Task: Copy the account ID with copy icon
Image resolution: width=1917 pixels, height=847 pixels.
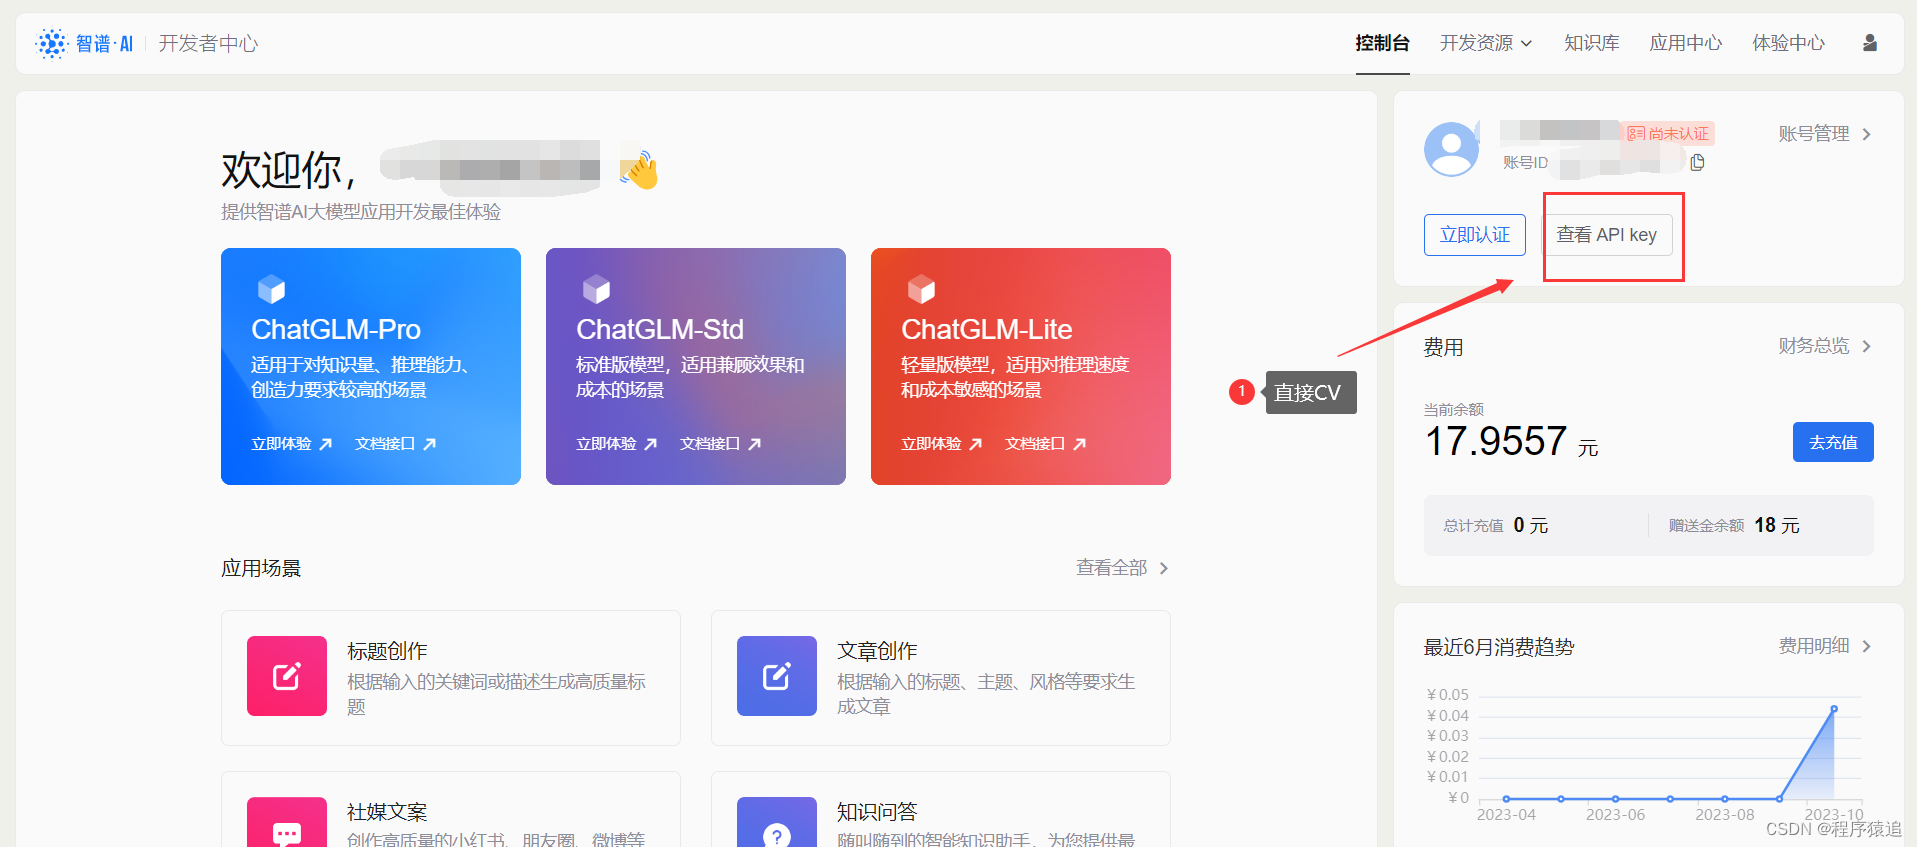Action: [x=1697, y=162]
